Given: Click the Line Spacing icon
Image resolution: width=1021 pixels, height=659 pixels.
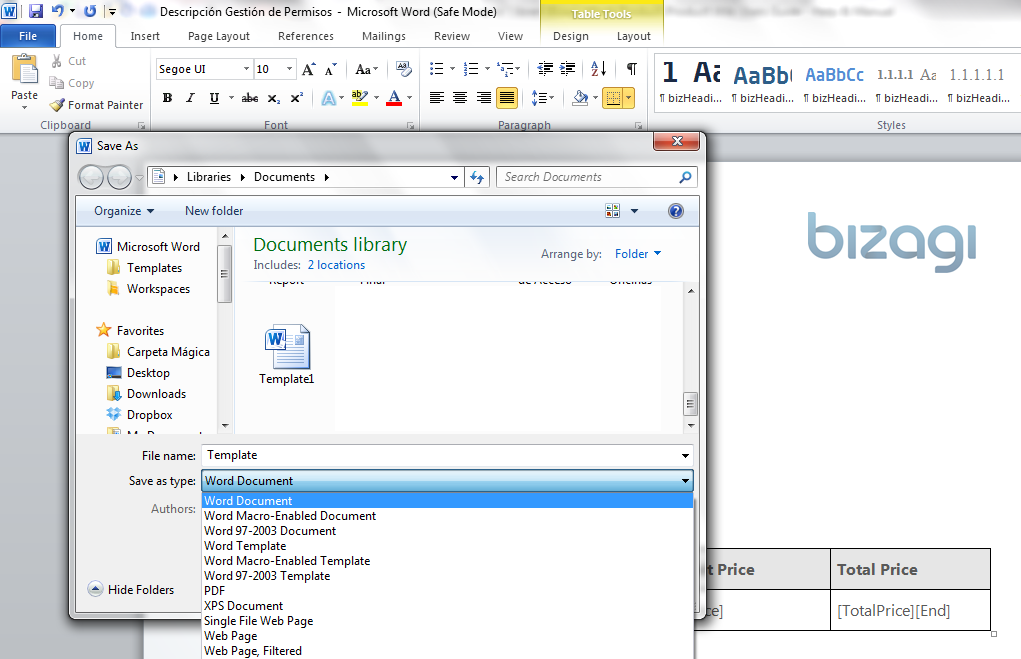Looking at the screenshot, I should (539, 98).
